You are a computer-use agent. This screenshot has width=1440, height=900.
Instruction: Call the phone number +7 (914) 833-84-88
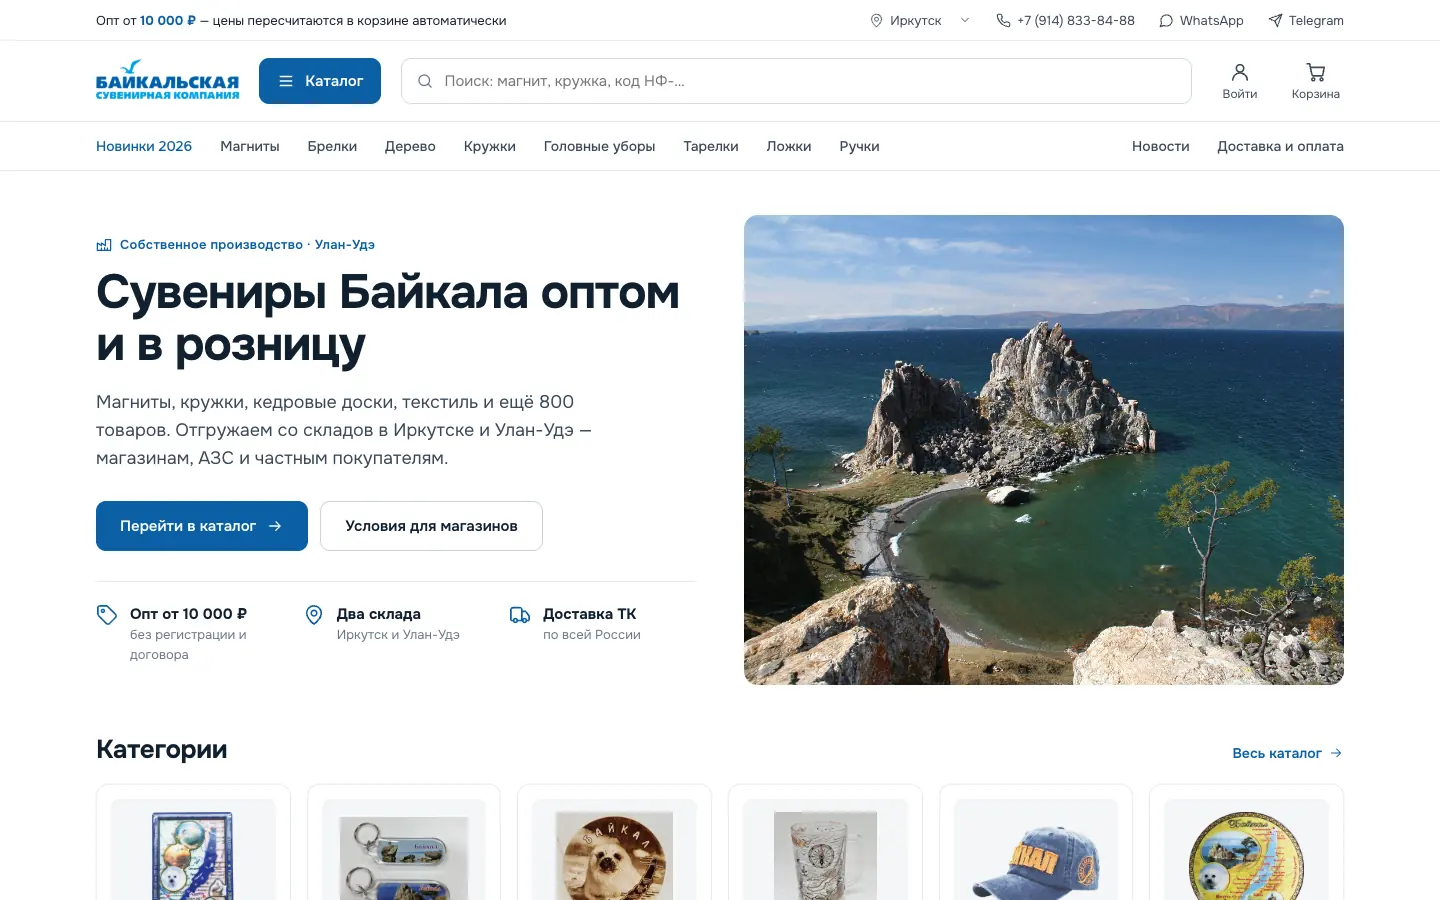[1065, 20]
